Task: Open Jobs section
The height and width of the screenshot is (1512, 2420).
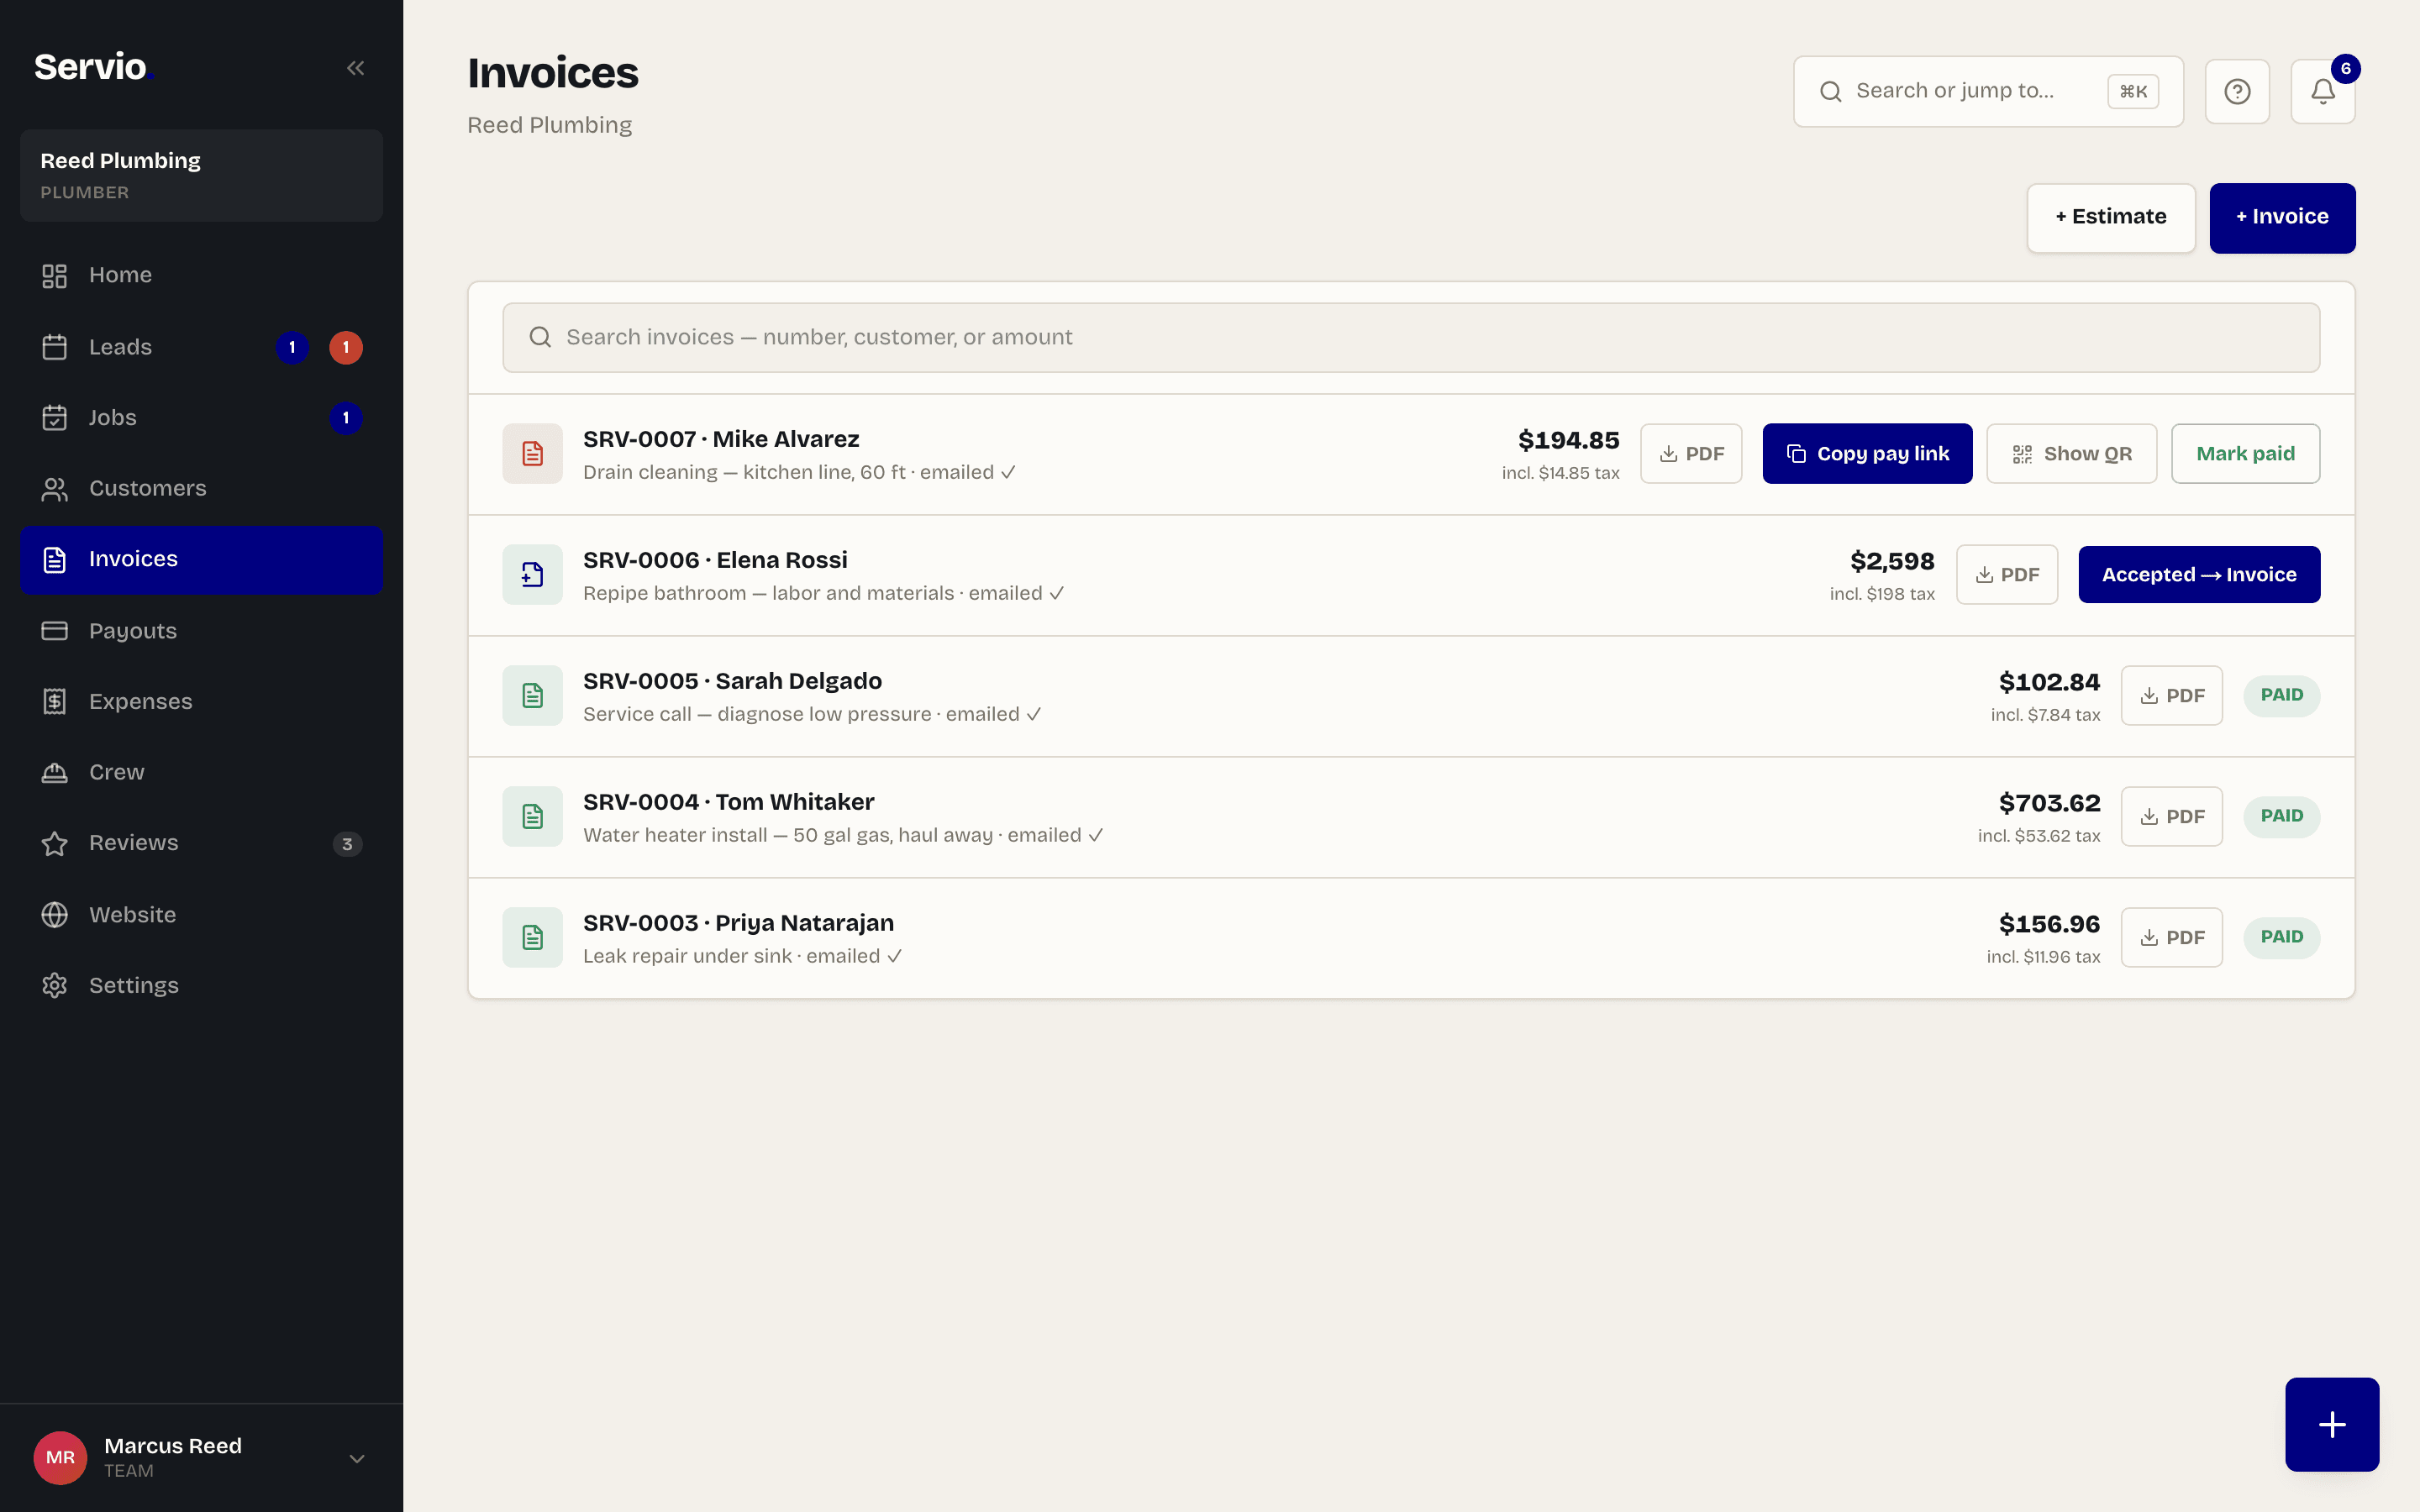Action: [201, 418]
